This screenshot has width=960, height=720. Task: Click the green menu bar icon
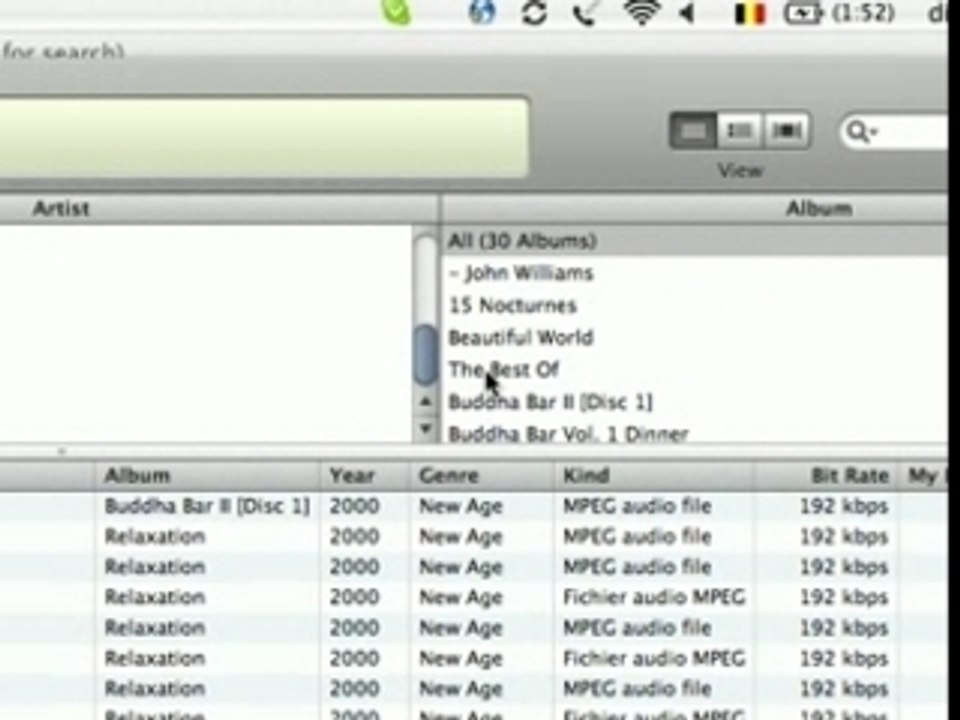coord(396,12)
